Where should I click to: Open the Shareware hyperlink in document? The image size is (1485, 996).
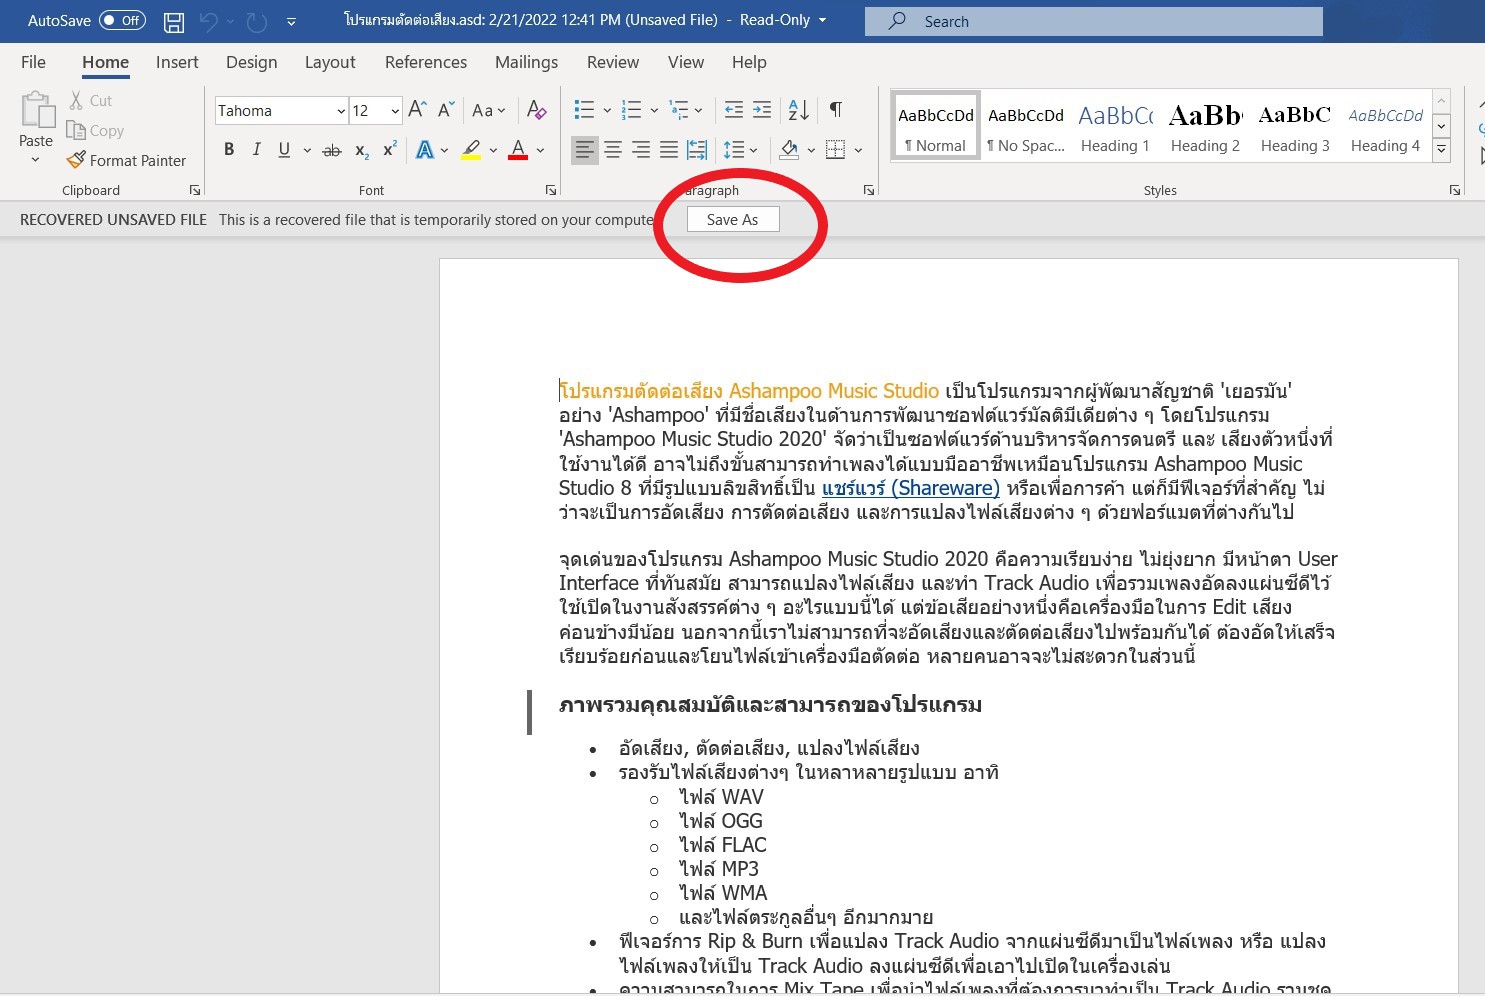coord(910,488)
